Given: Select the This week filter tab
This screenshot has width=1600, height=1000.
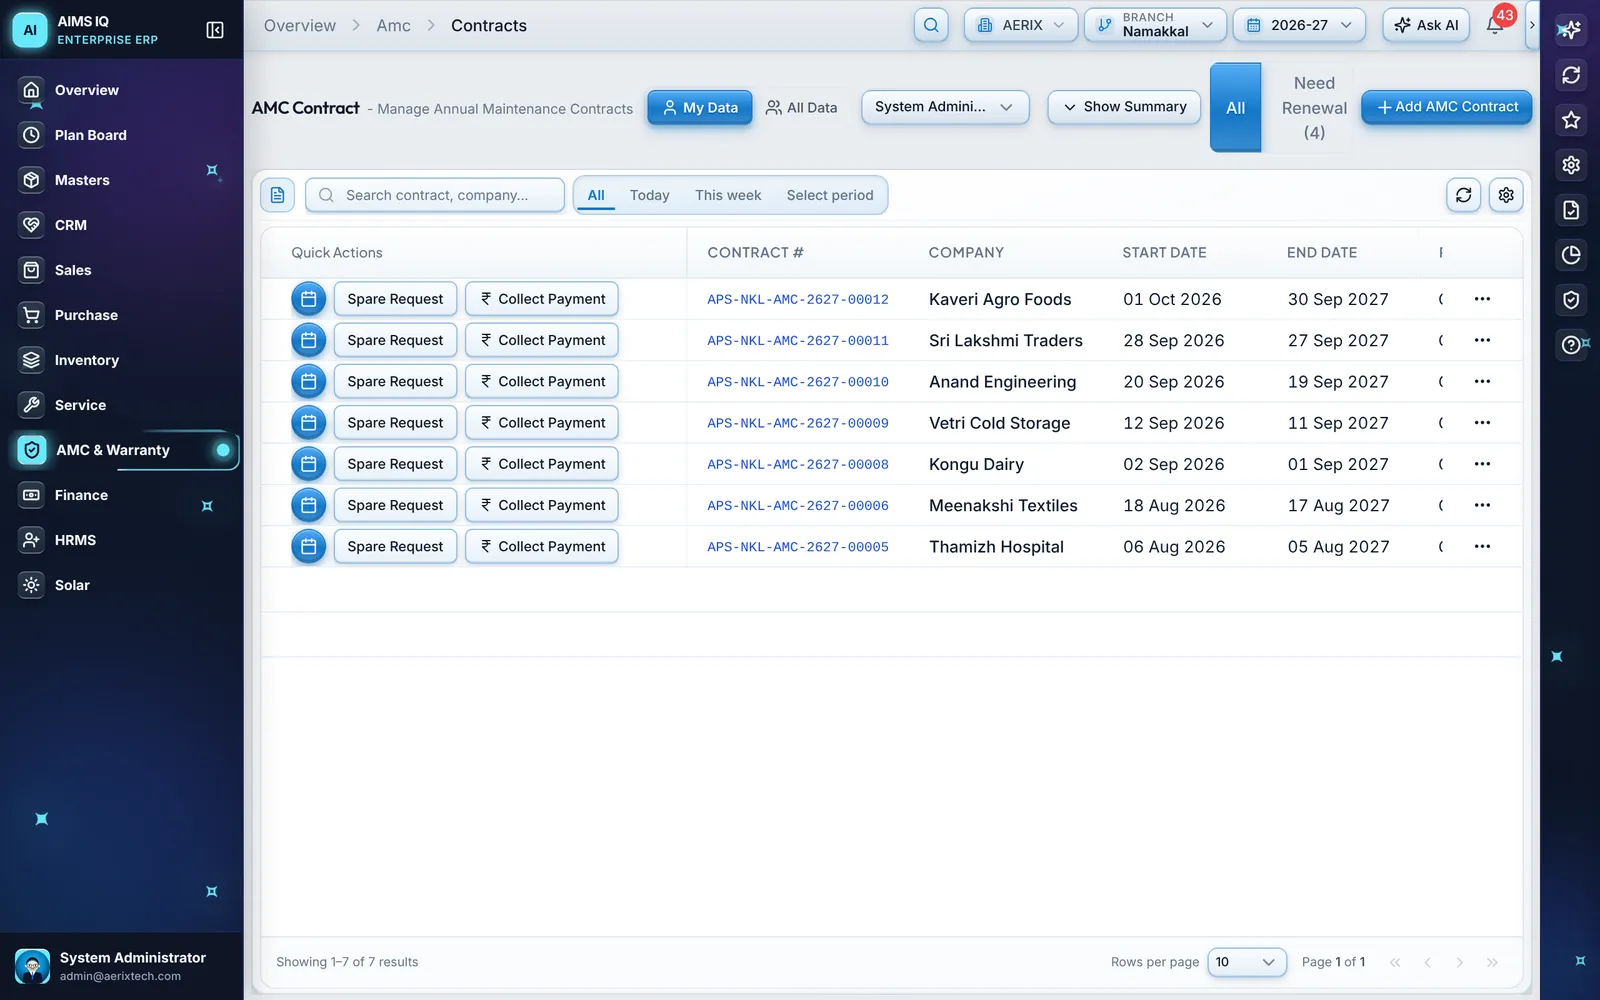Looking at the screenshot, I should (728, 195).
